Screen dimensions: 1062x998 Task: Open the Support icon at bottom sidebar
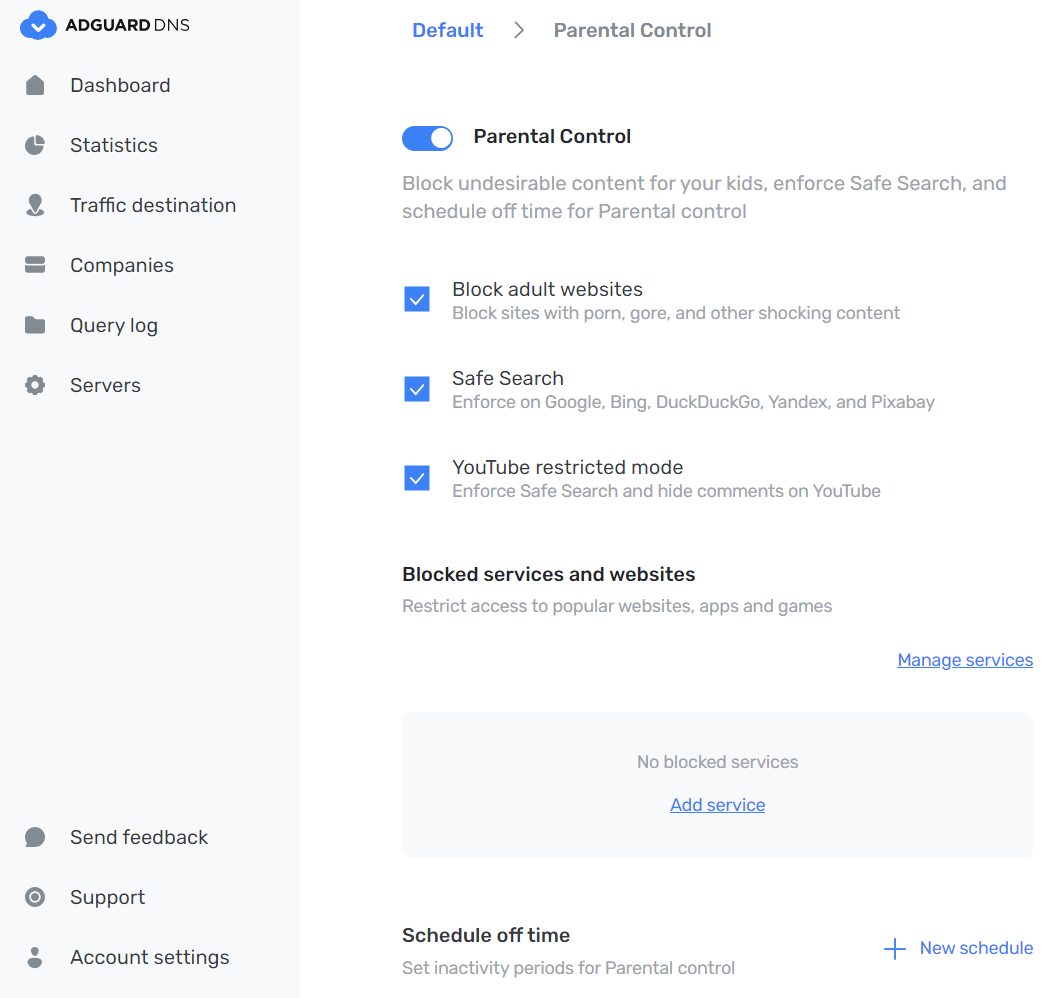coord(34,897)
